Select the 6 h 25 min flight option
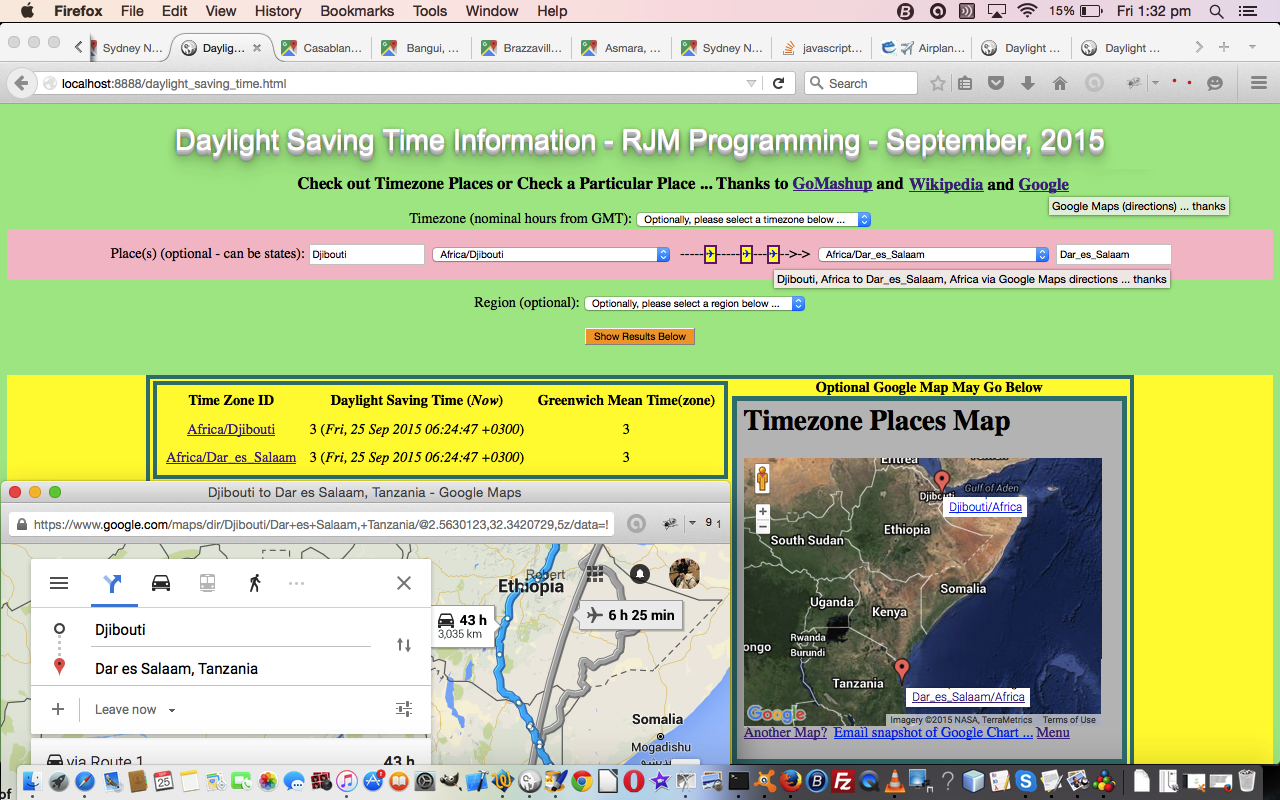The image size is (1280, 800). coord(631,615)
